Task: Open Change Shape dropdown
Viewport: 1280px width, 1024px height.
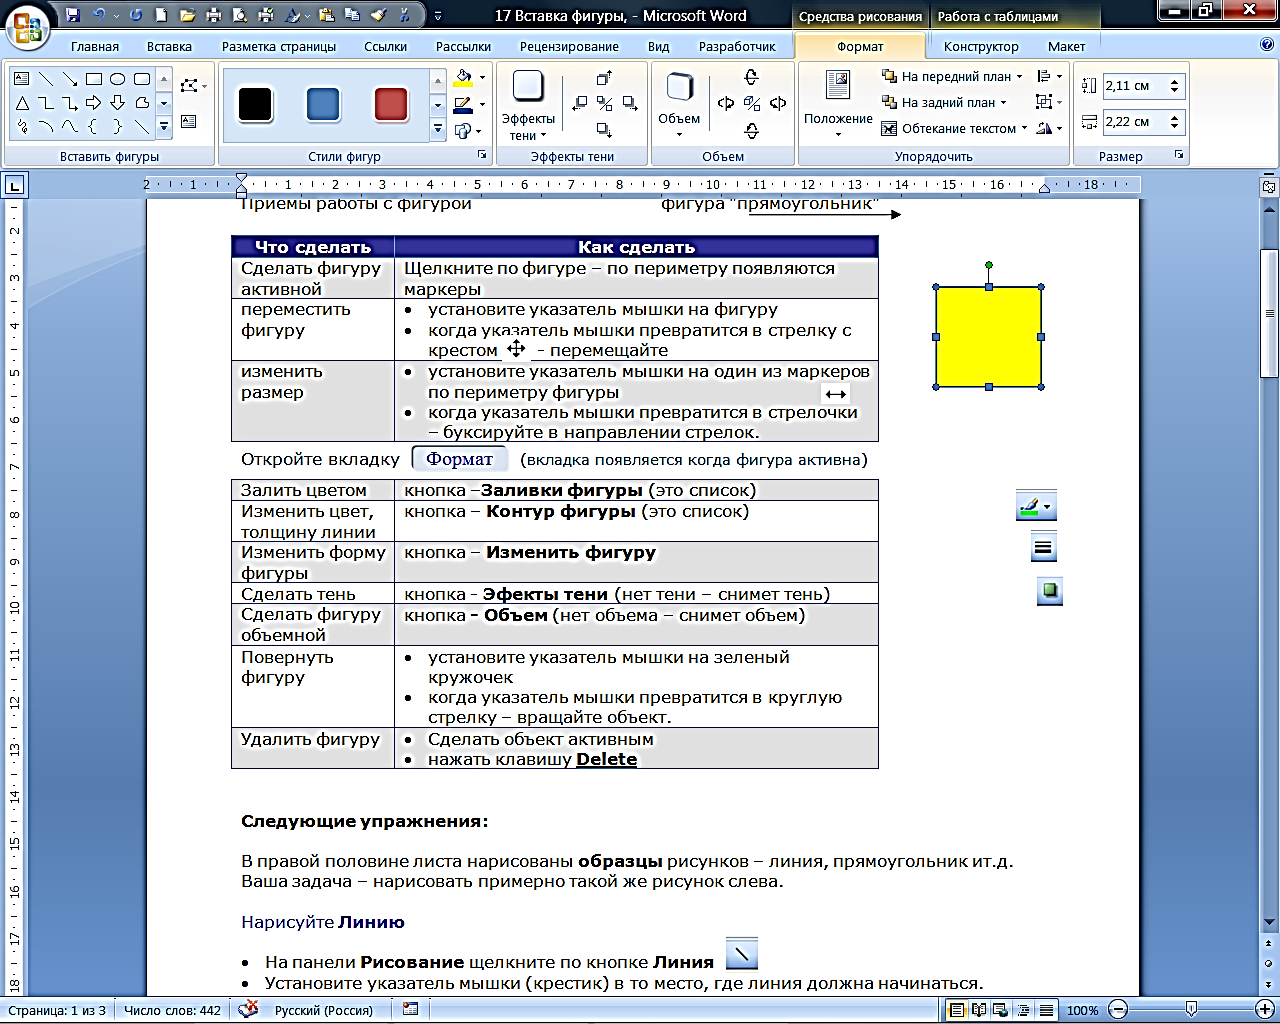Action: pos(467,131)
